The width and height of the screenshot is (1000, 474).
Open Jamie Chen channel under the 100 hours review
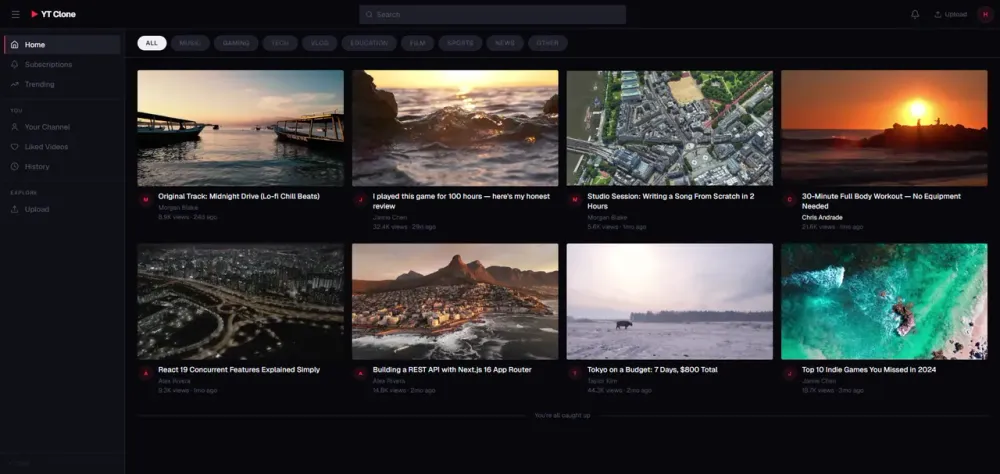tap(390, 218)
